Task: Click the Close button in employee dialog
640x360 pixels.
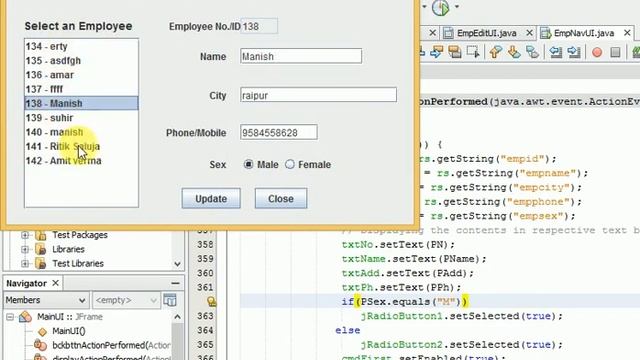Action: pos(281,198)
